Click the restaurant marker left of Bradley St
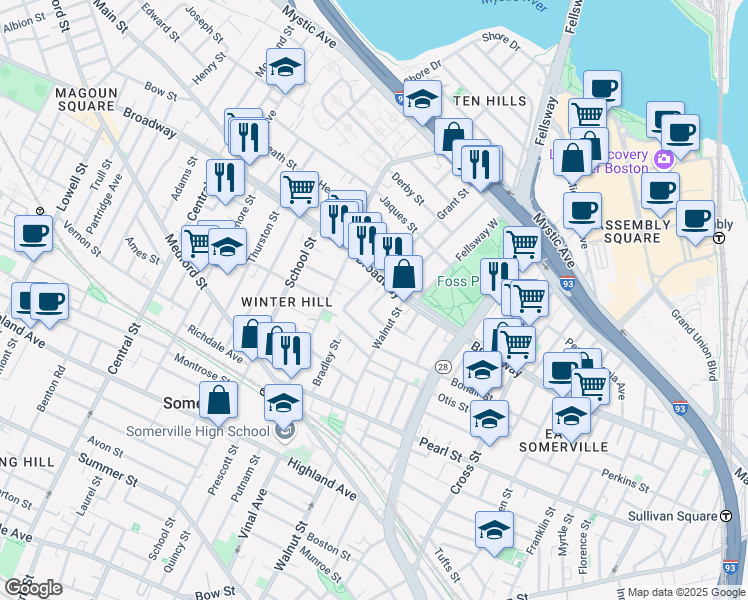 pos(291,352)
